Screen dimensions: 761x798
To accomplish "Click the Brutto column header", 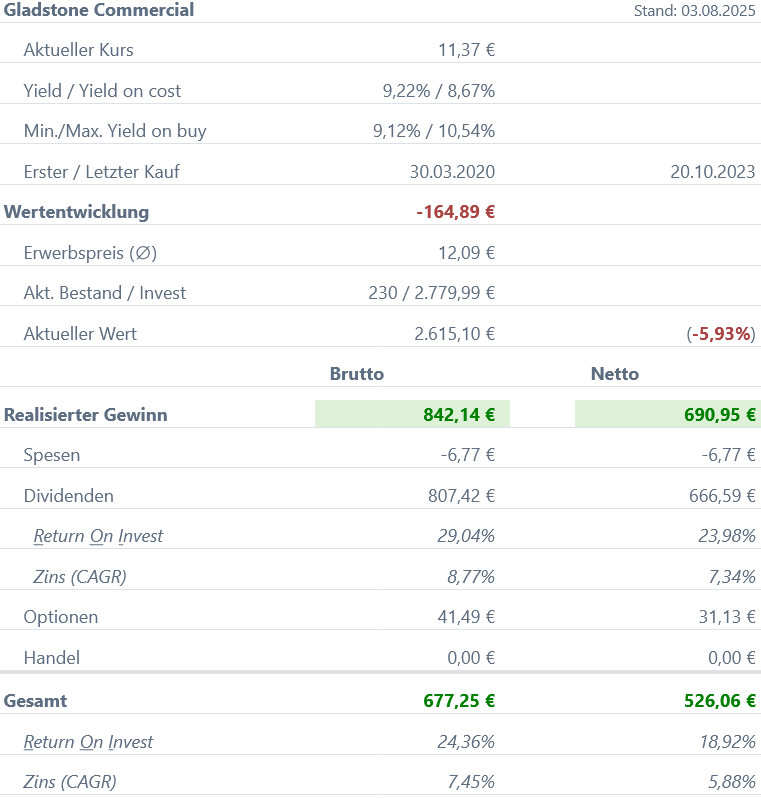I will [x=357, y=374].
